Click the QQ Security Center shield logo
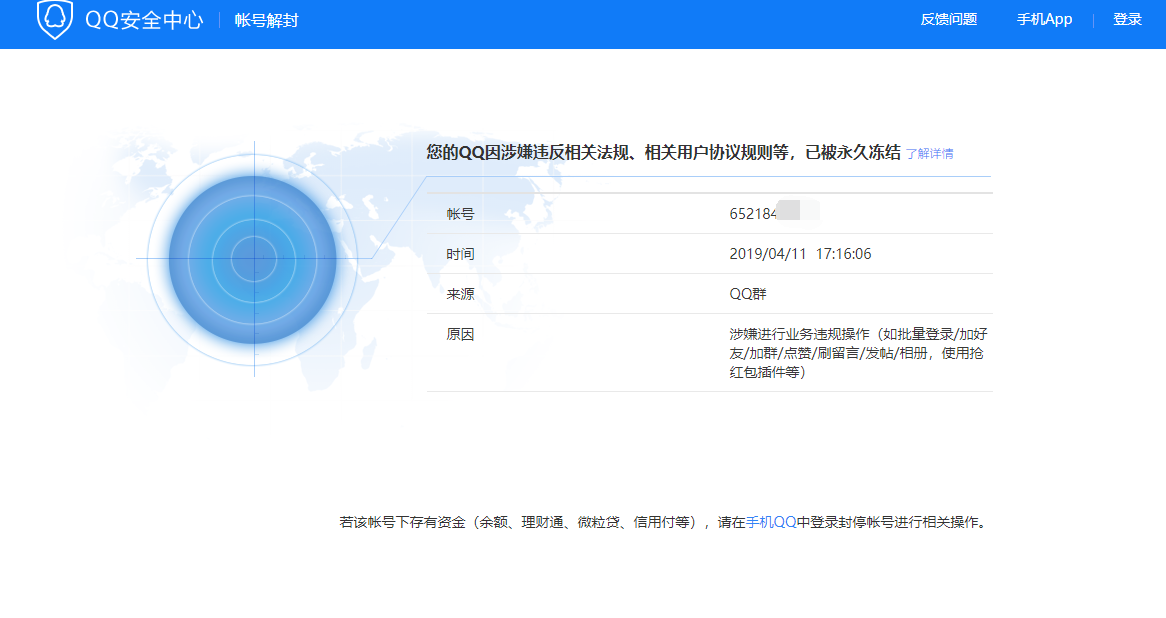The image size is (1166, 618). [55, 20]
